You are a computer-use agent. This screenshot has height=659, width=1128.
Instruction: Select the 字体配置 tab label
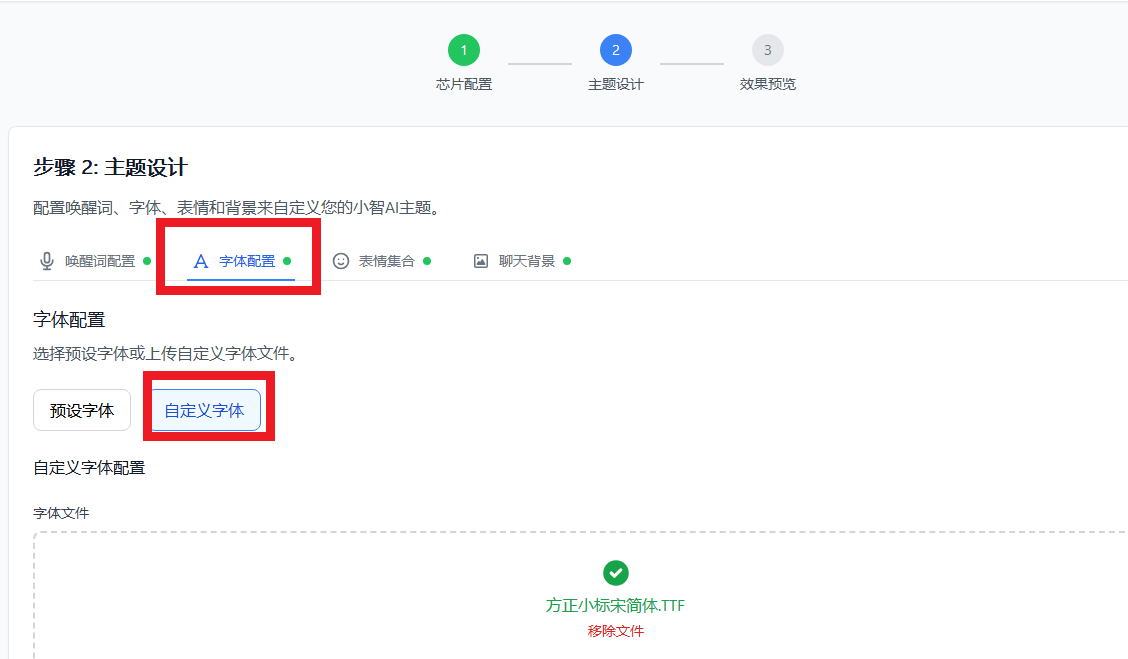point(247,261)
